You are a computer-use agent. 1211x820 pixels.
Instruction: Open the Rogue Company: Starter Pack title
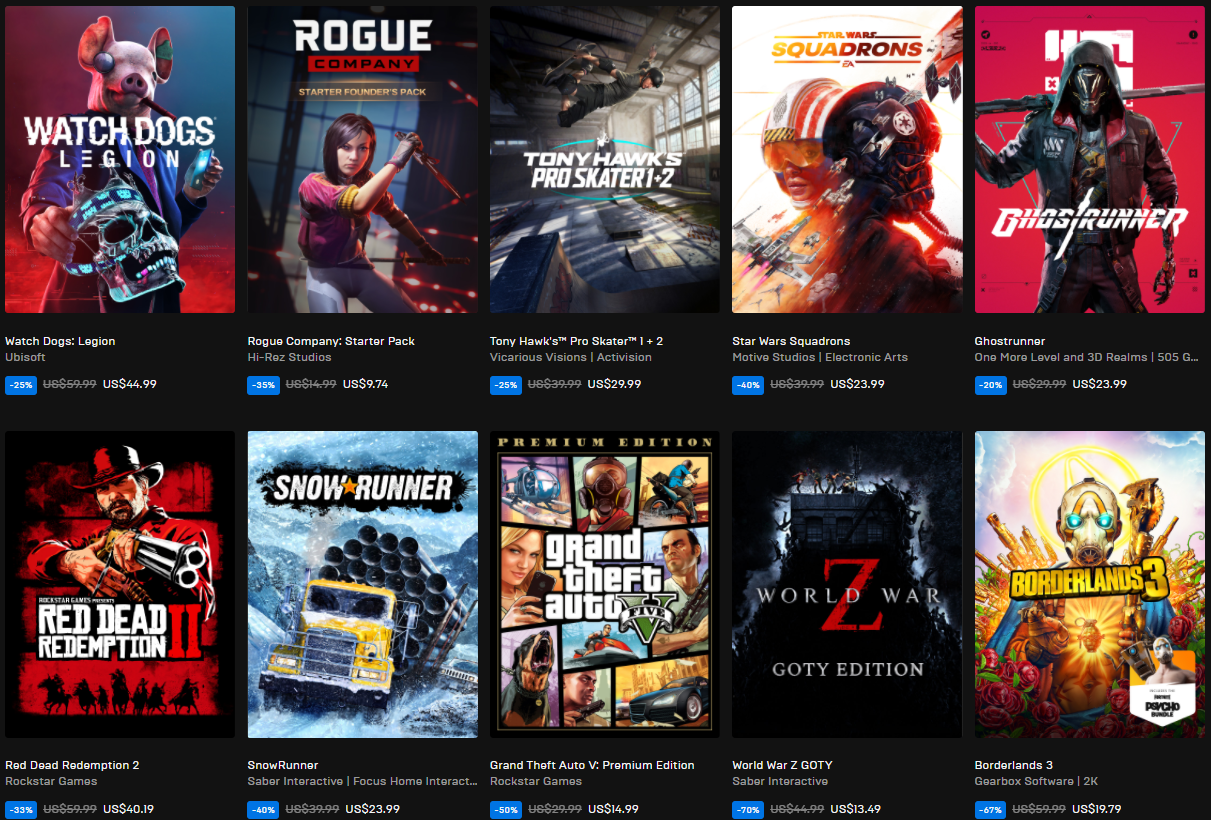coord(331,341)
